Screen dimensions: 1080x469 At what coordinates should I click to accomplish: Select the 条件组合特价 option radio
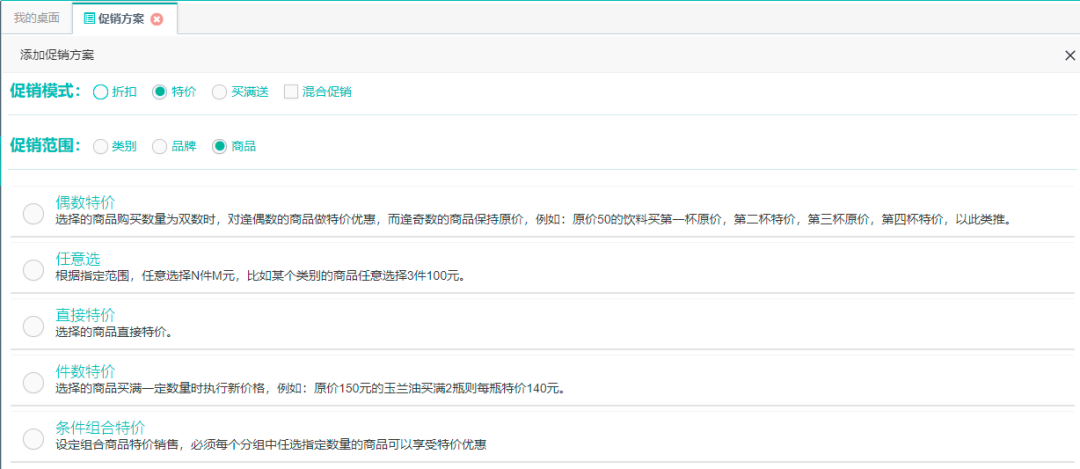coord(33,438)
